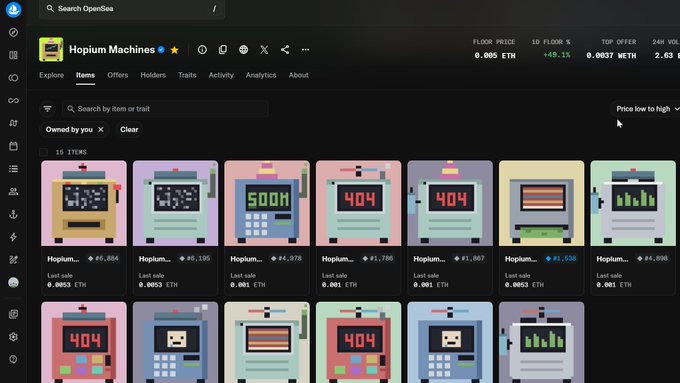Switch to the About tab
Image resolution: width=680 pixels, height=383 pixels.
click(299, 75)
